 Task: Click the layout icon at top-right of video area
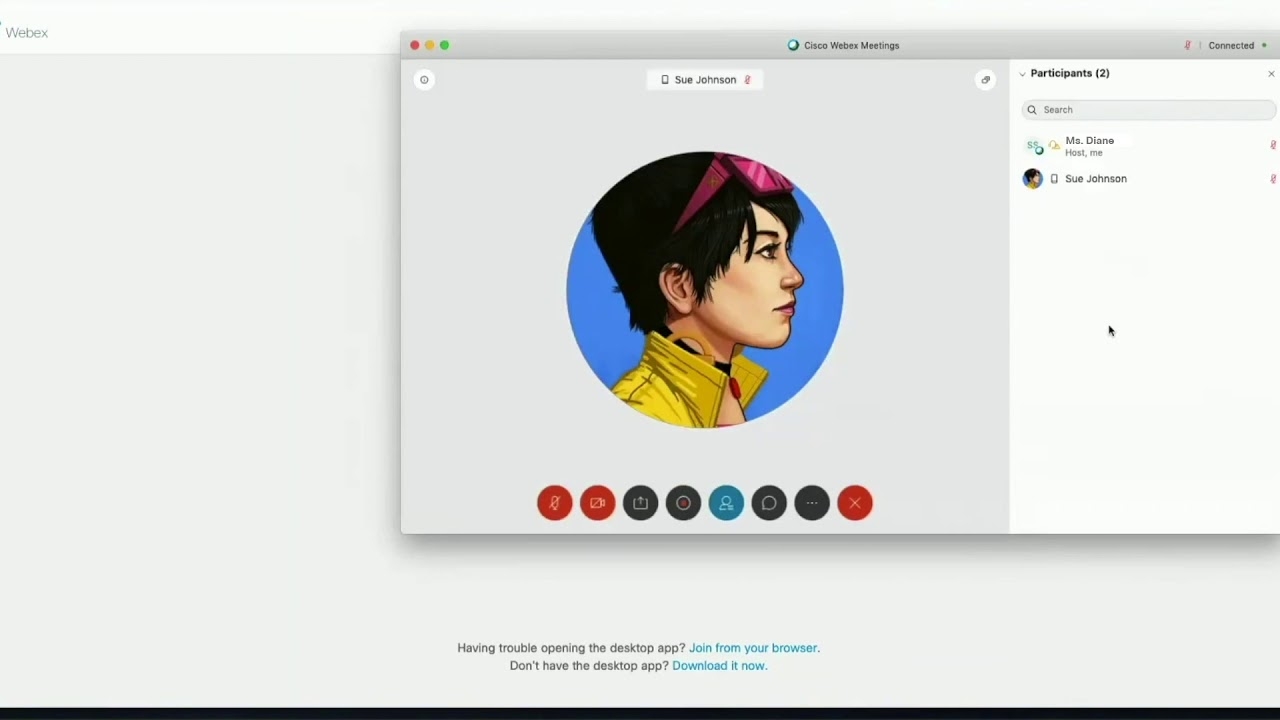985,80
